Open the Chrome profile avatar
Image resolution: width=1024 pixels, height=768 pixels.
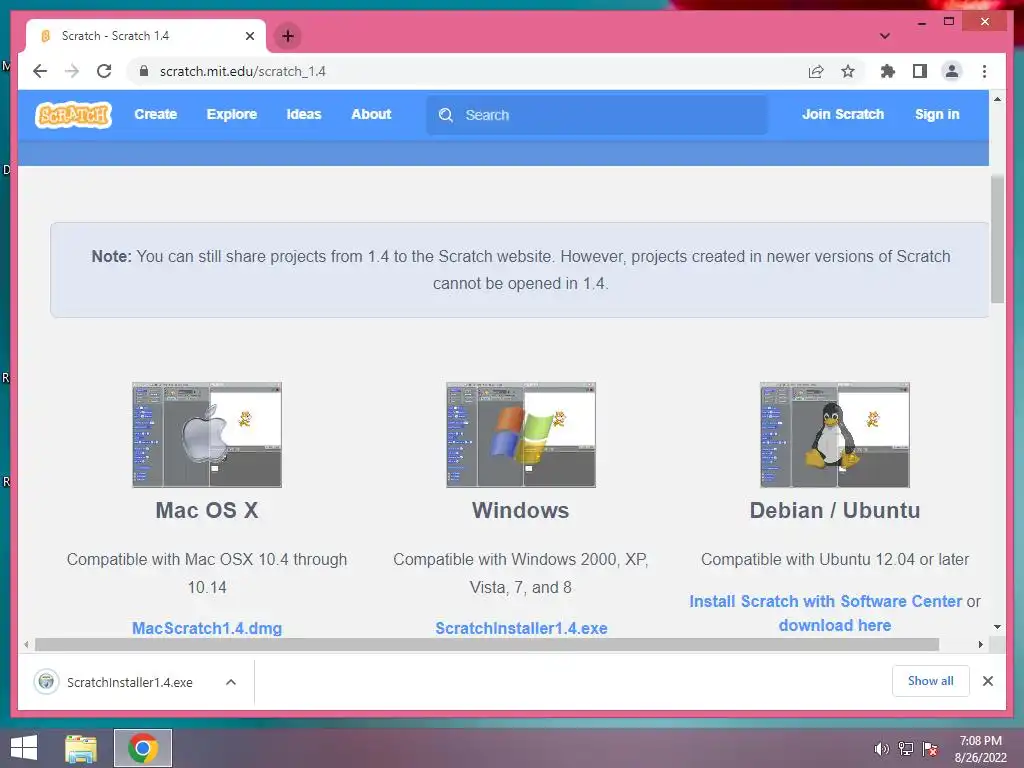pos(952,71)
